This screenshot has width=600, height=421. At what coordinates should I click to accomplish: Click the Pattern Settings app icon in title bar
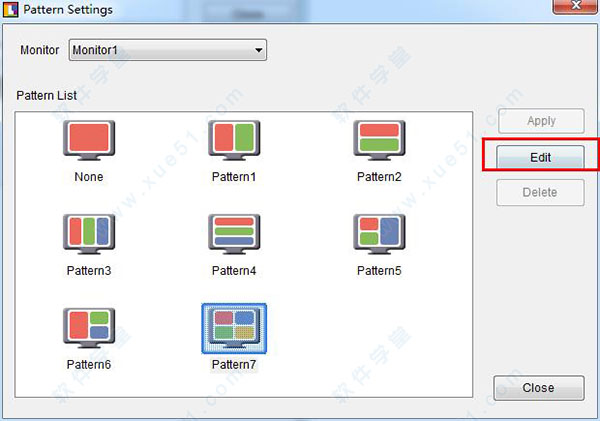(x=10, y=10)
